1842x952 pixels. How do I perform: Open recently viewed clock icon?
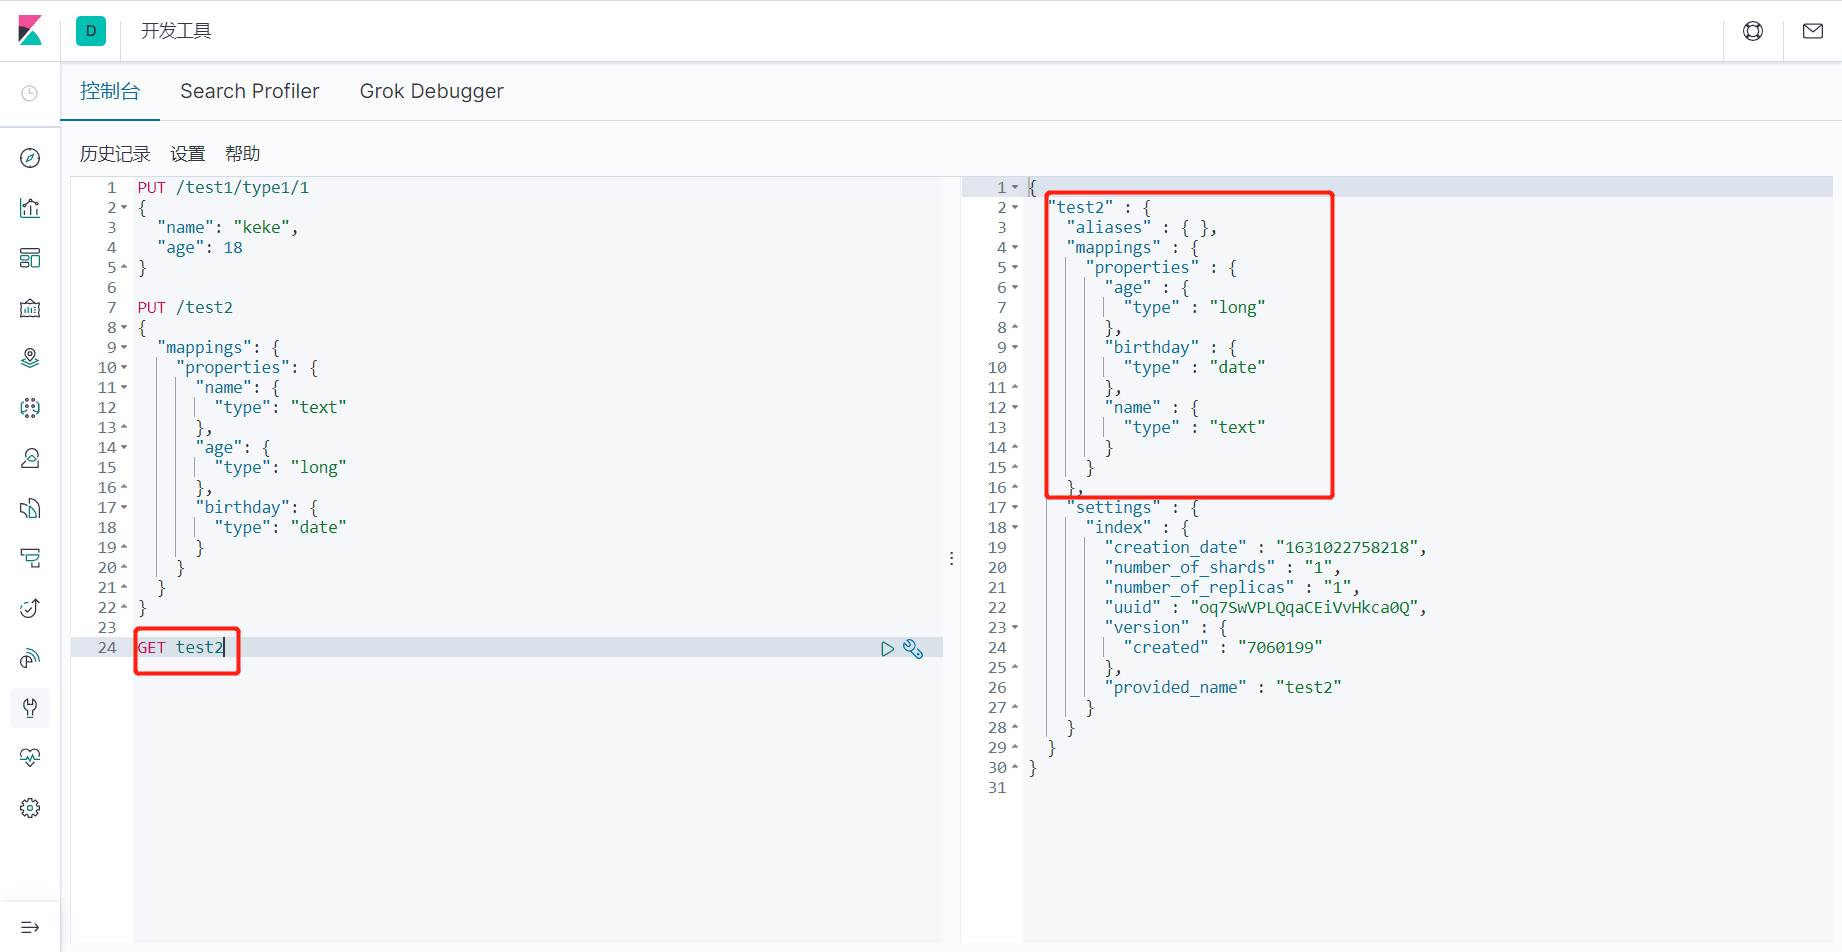pyautogui.click(x=30, y=93)
